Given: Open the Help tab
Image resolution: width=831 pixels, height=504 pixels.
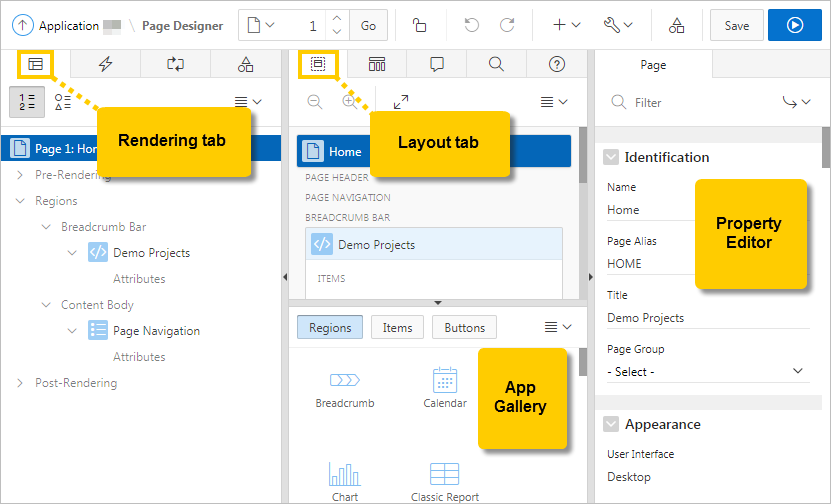Looking at the screenshot, I should pos(556,65).
